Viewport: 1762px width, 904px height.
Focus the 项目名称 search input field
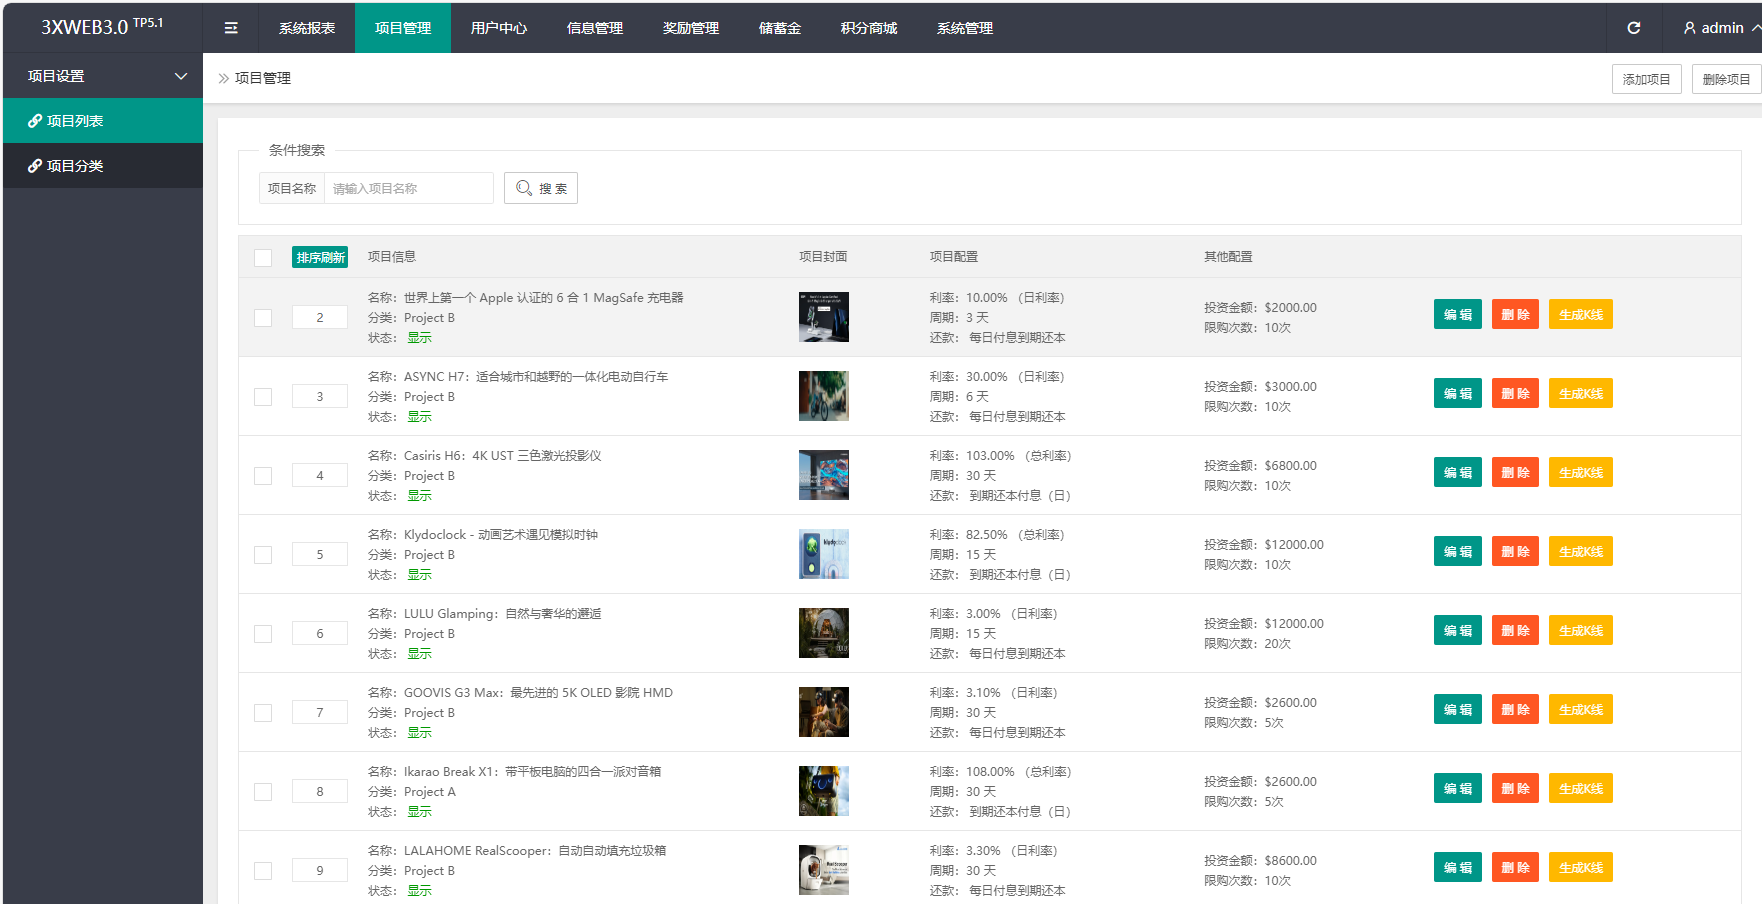tap(408, 188)
